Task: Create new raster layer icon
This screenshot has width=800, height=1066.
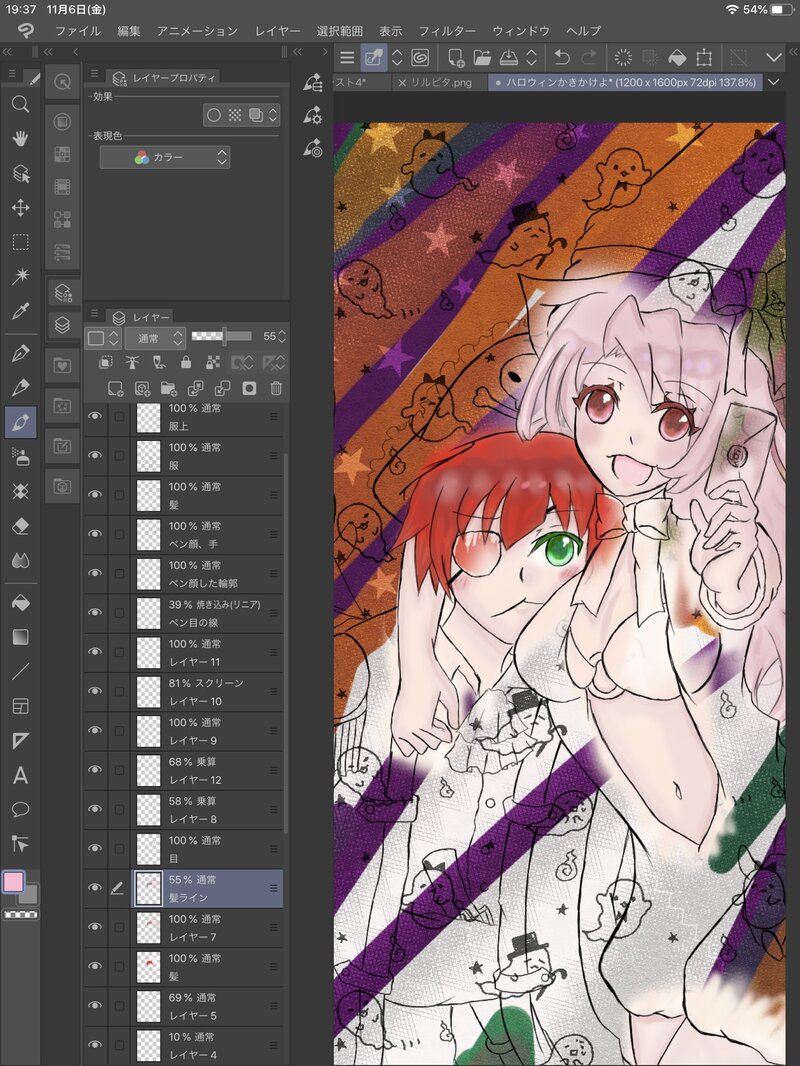Action: 116,388
